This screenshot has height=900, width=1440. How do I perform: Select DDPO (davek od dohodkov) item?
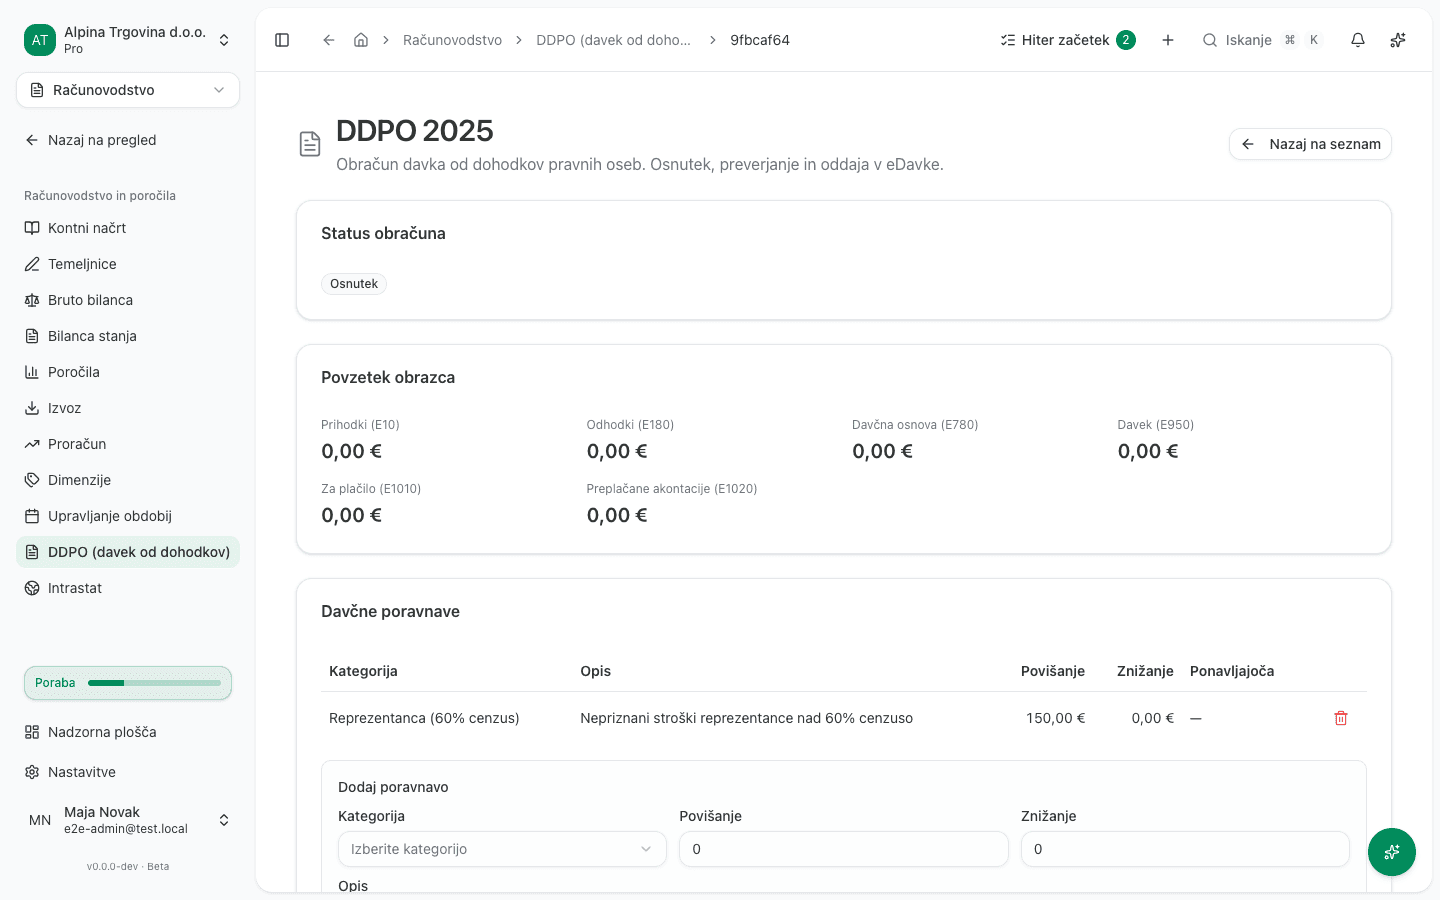point(128,552)
